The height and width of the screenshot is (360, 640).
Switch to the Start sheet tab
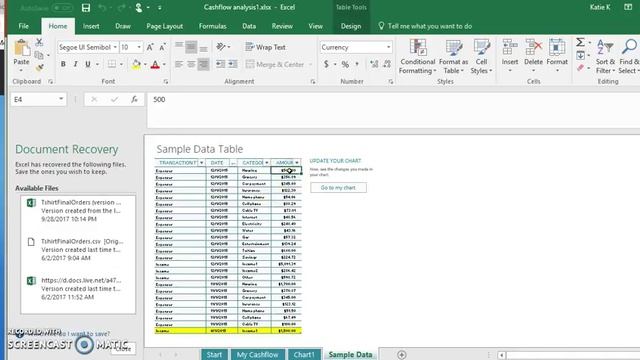point(214,354)
